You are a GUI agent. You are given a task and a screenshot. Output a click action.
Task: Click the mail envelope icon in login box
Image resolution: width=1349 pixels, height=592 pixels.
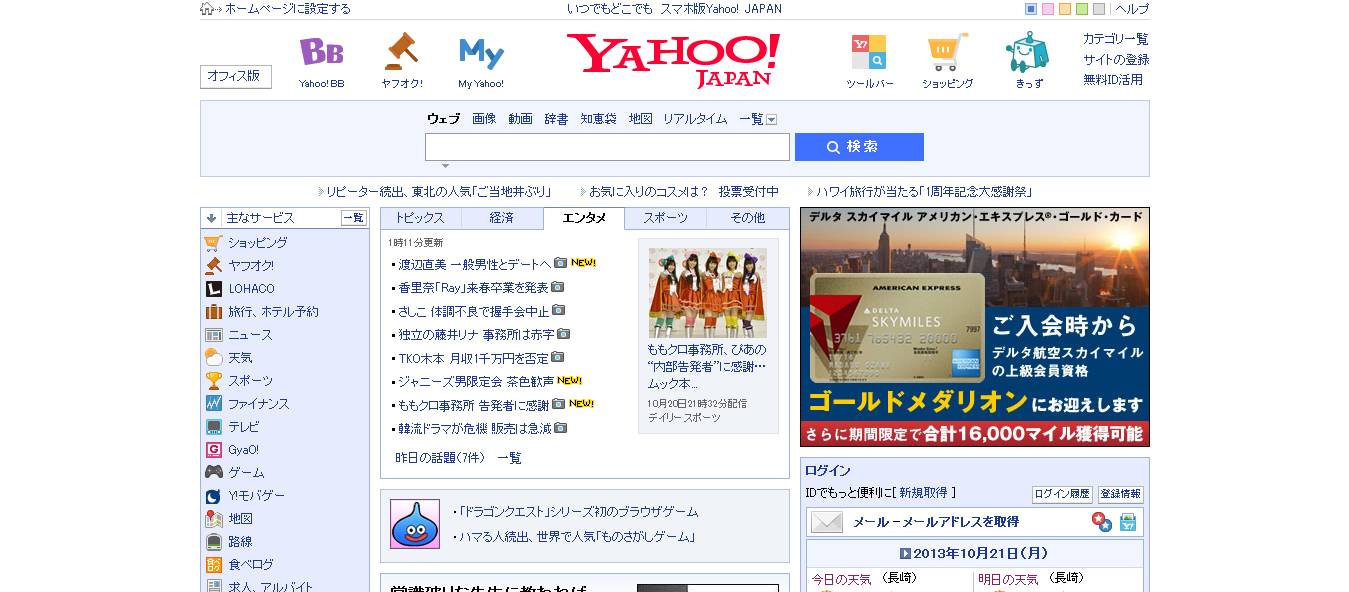(827, 522)
